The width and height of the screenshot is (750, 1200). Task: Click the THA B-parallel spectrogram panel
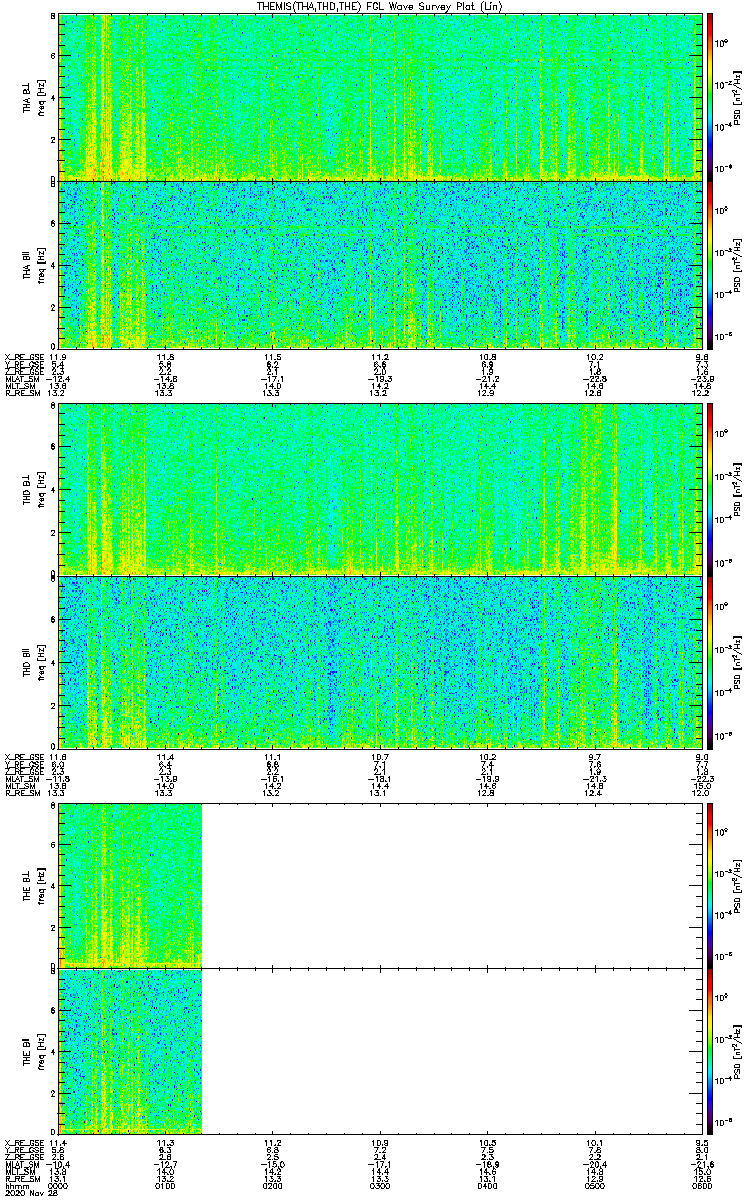point(380,263)
